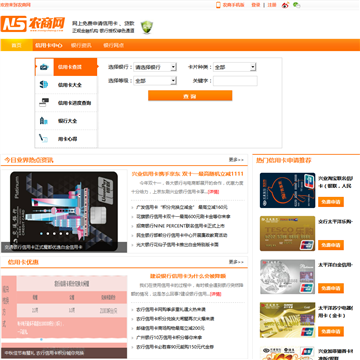
Task: Click 免费申请 for the 太平洋苏宁电器 gold card
Action: (x=331, y=331)
